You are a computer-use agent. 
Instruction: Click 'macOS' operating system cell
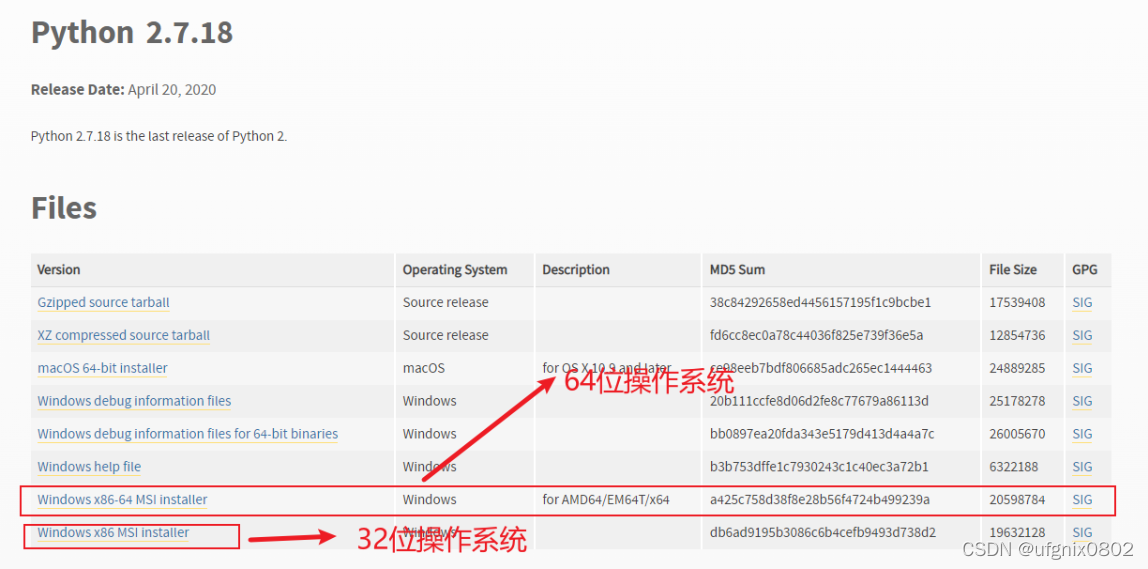423,368
